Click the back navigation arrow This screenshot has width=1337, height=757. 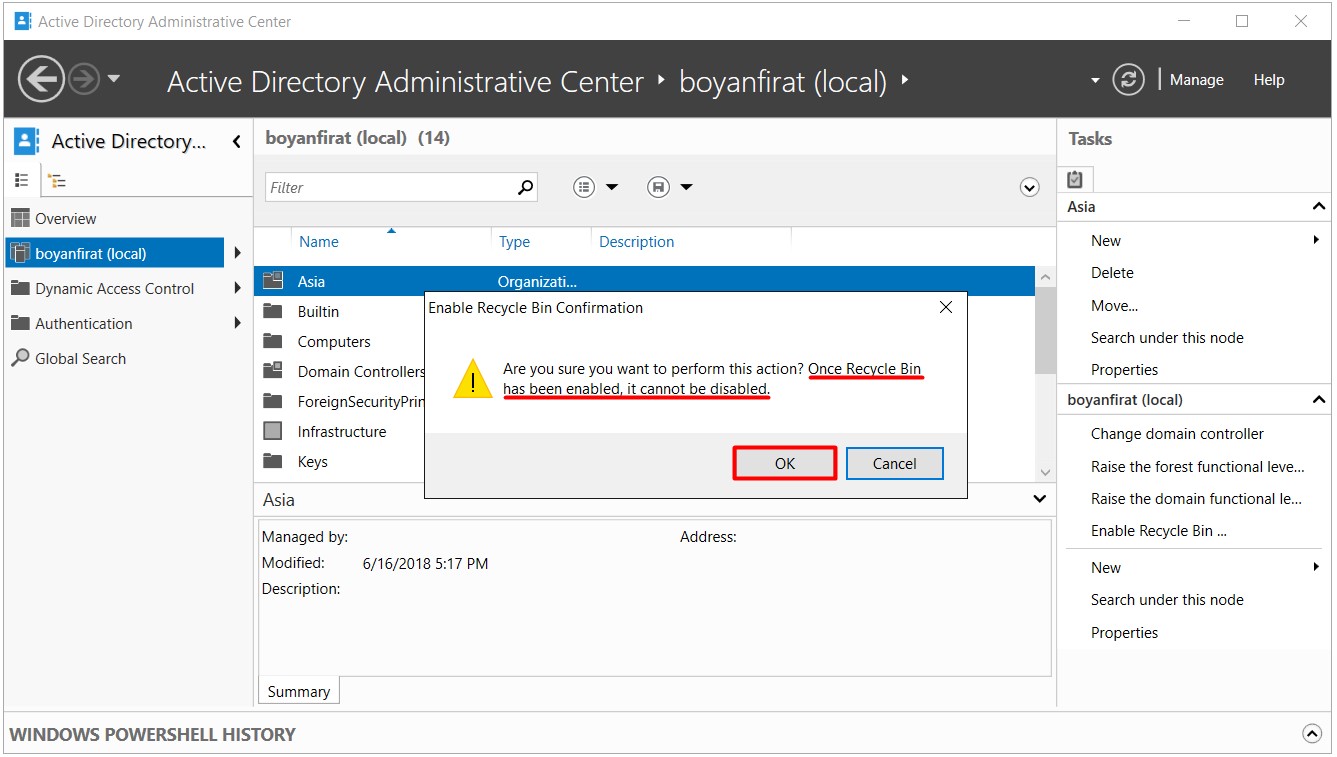coord(41,79)
